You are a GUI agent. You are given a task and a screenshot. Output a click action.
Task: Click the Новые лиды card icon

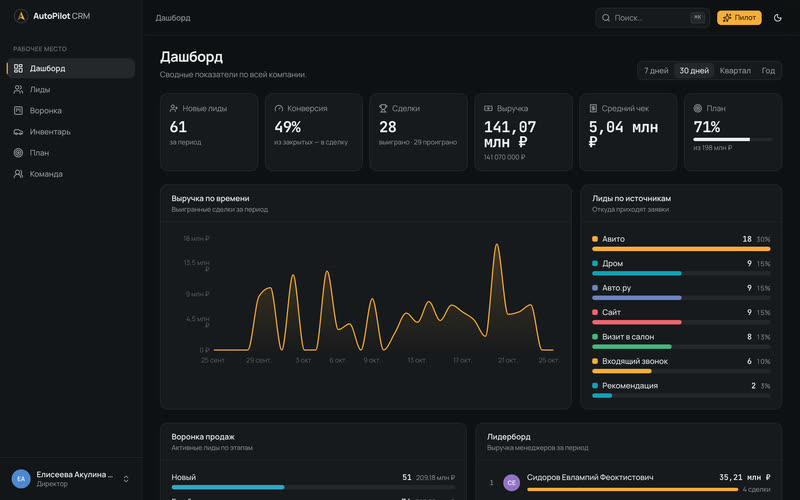pos(173,108)
